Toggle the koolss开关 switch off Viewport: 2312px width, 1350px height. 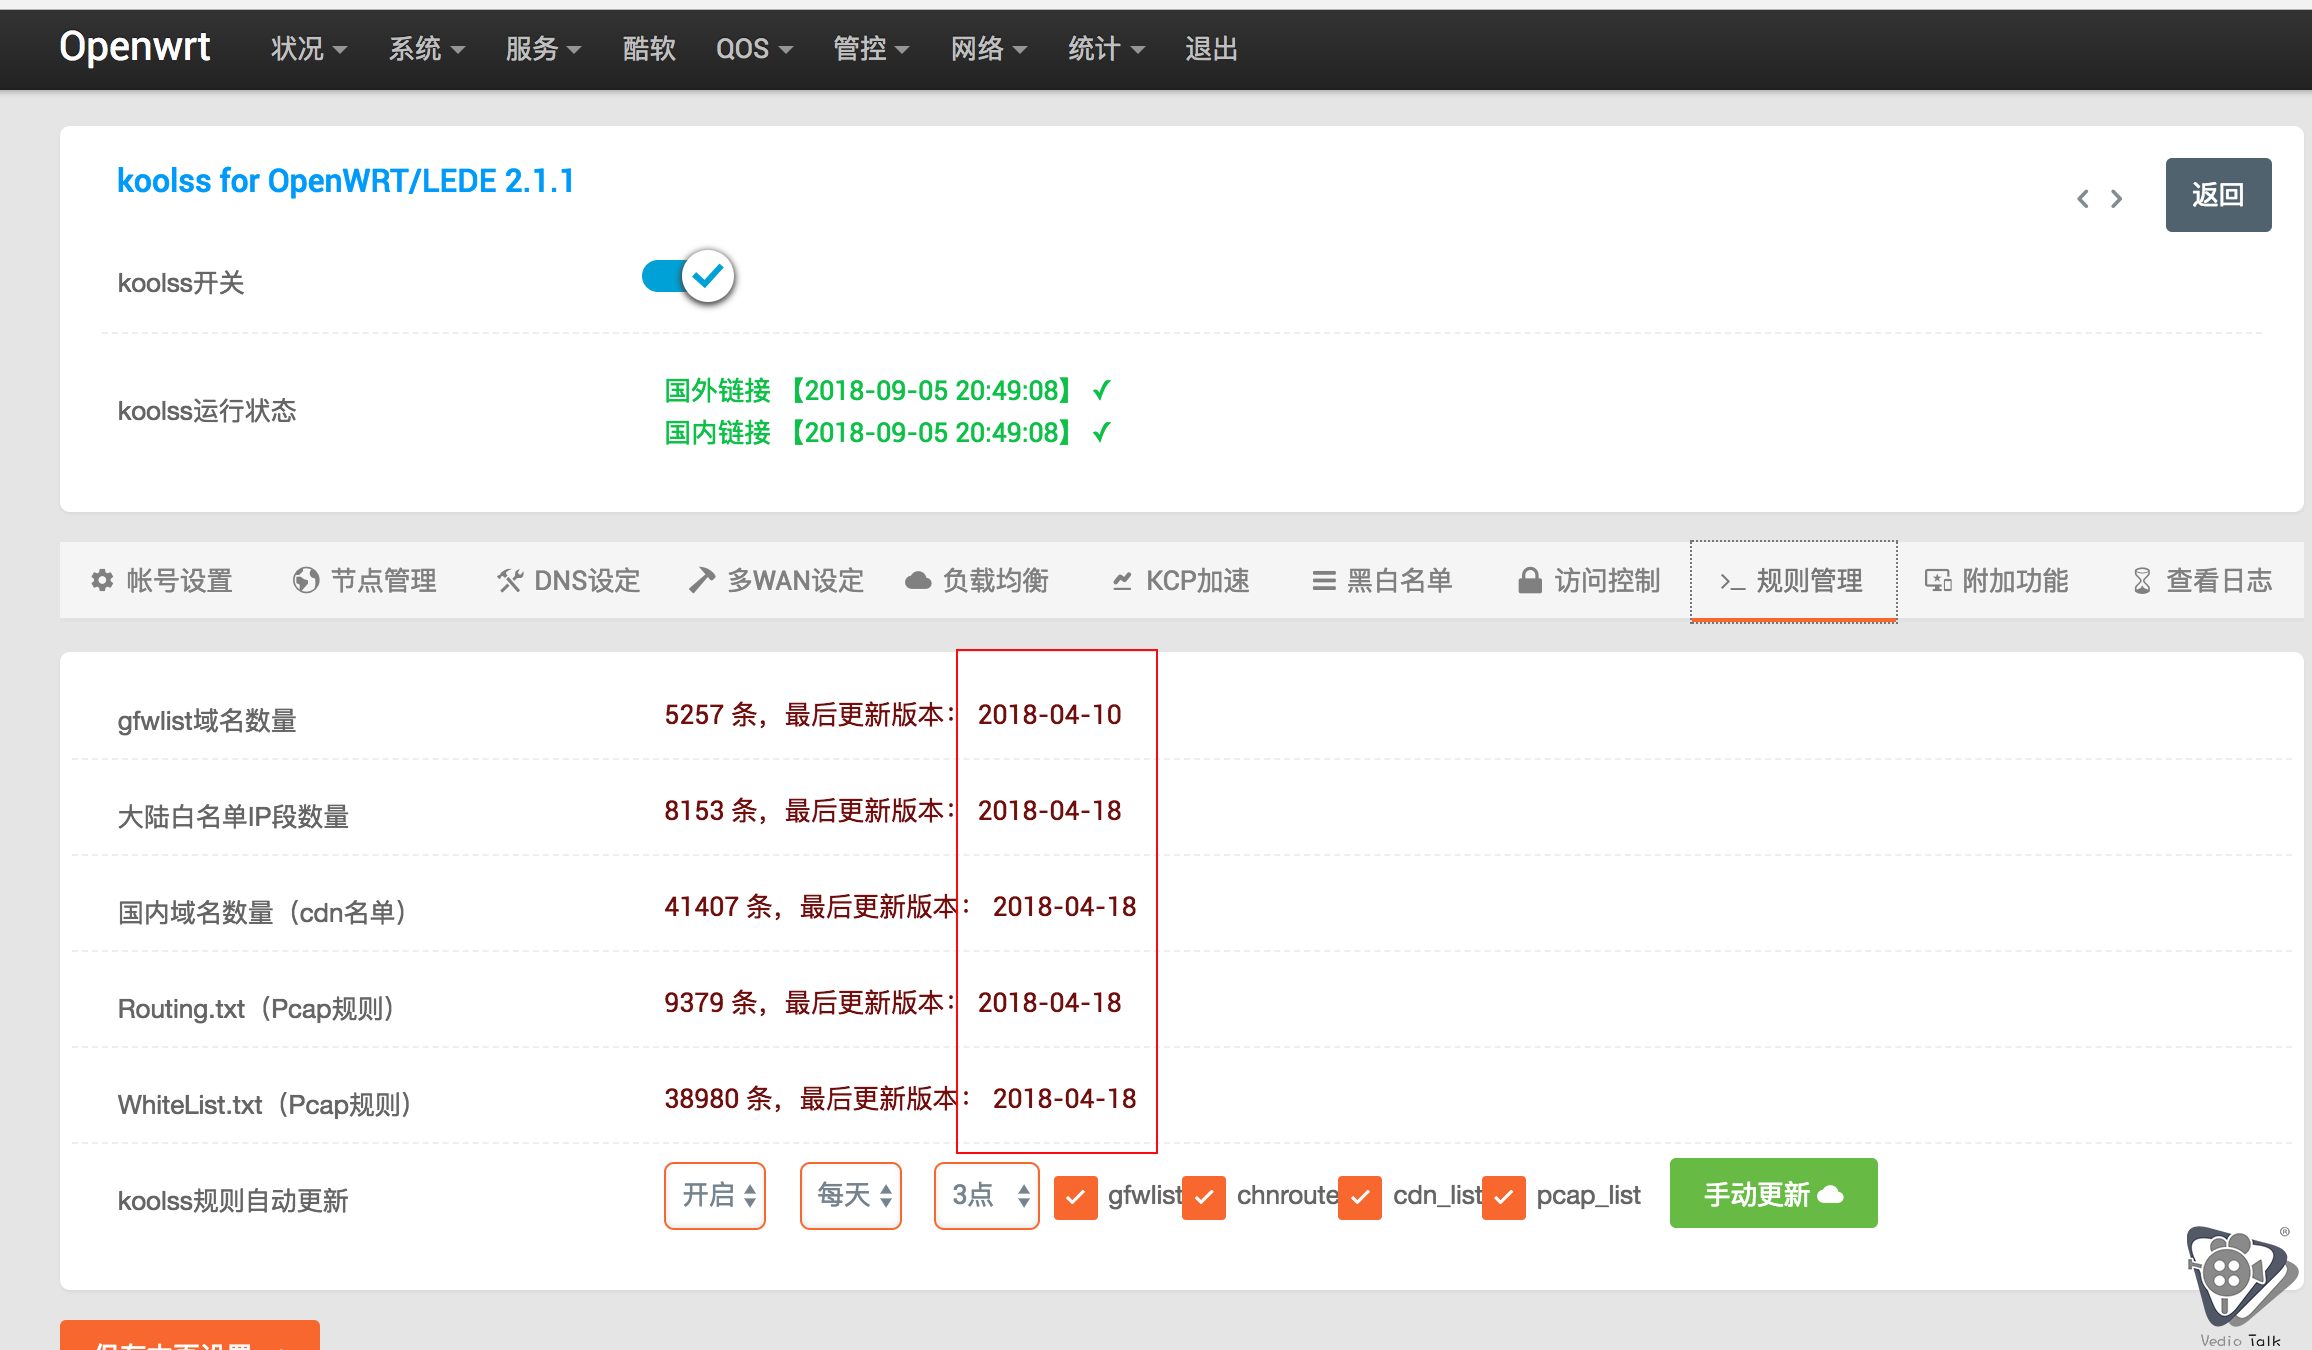pyautogui.click(x=688, y=276)
